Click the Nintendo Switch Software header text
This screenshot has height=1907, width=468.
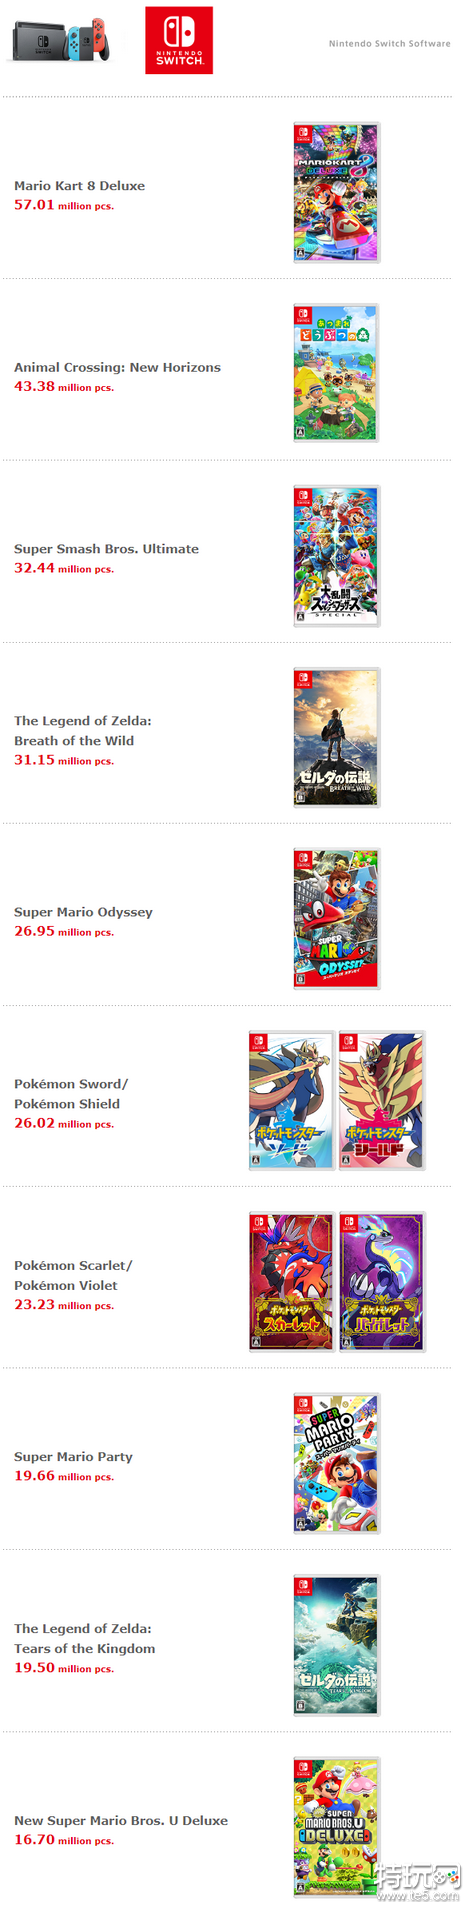(390, 44)
